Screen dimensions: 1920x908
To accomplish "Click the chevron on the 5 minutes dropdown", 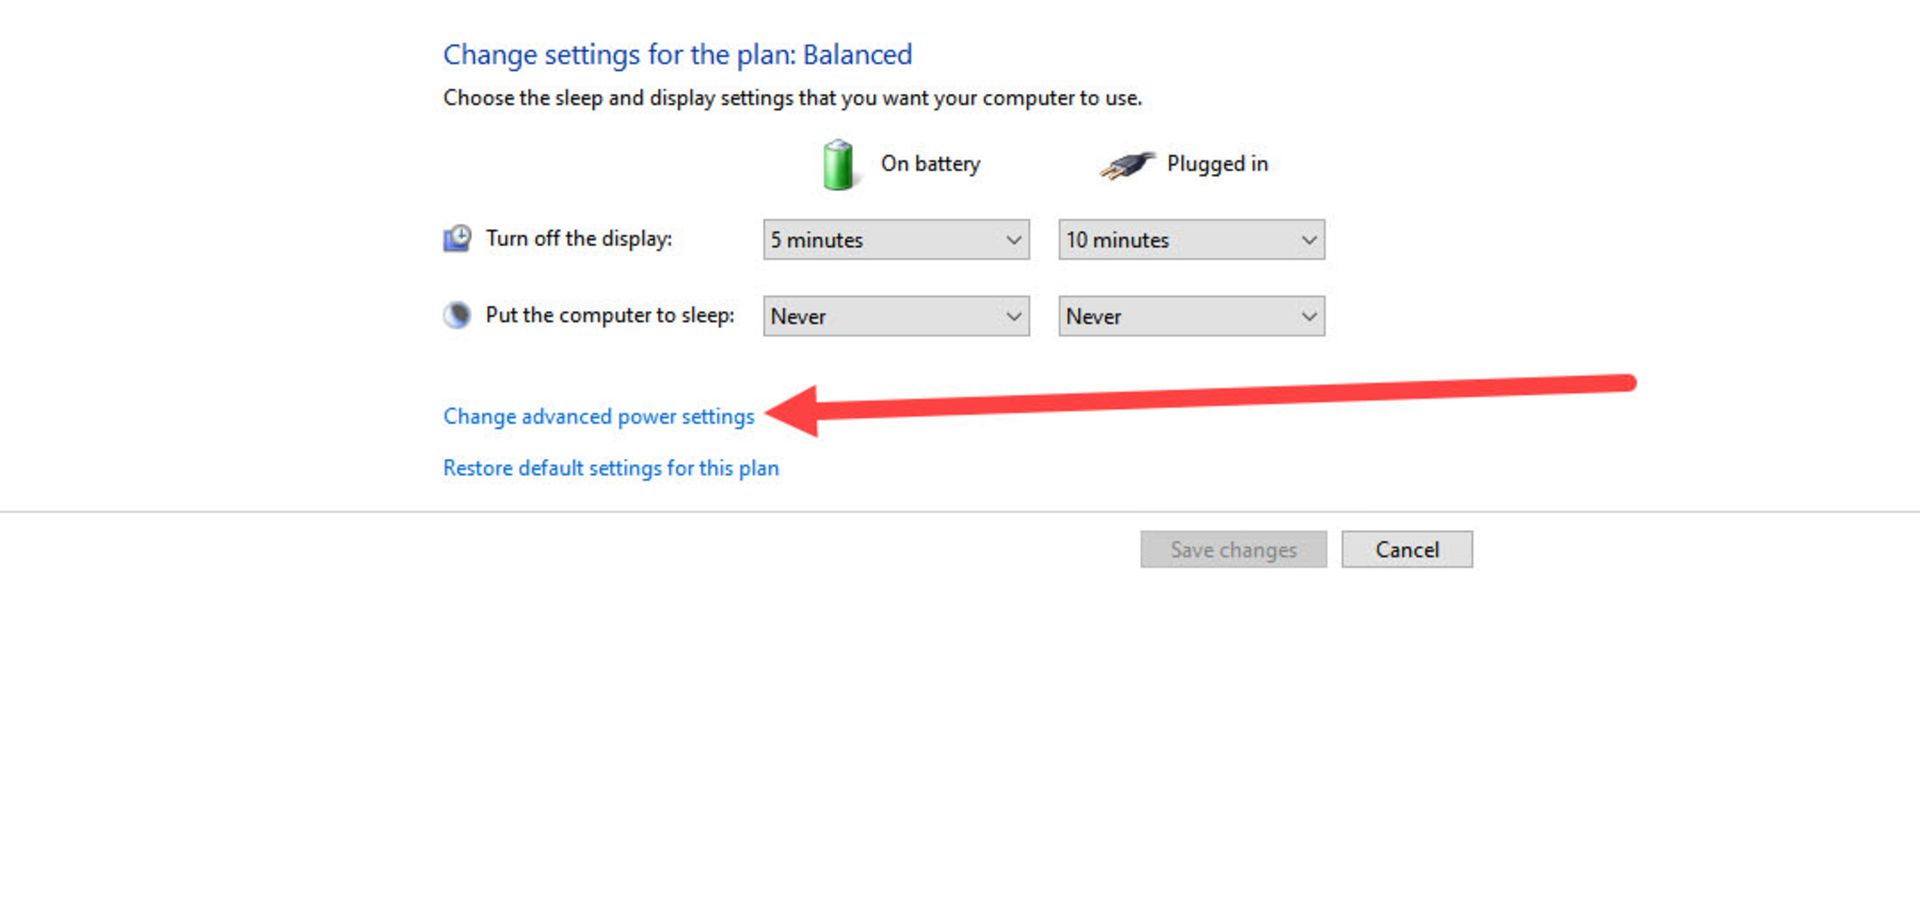I will (1013, 240).
